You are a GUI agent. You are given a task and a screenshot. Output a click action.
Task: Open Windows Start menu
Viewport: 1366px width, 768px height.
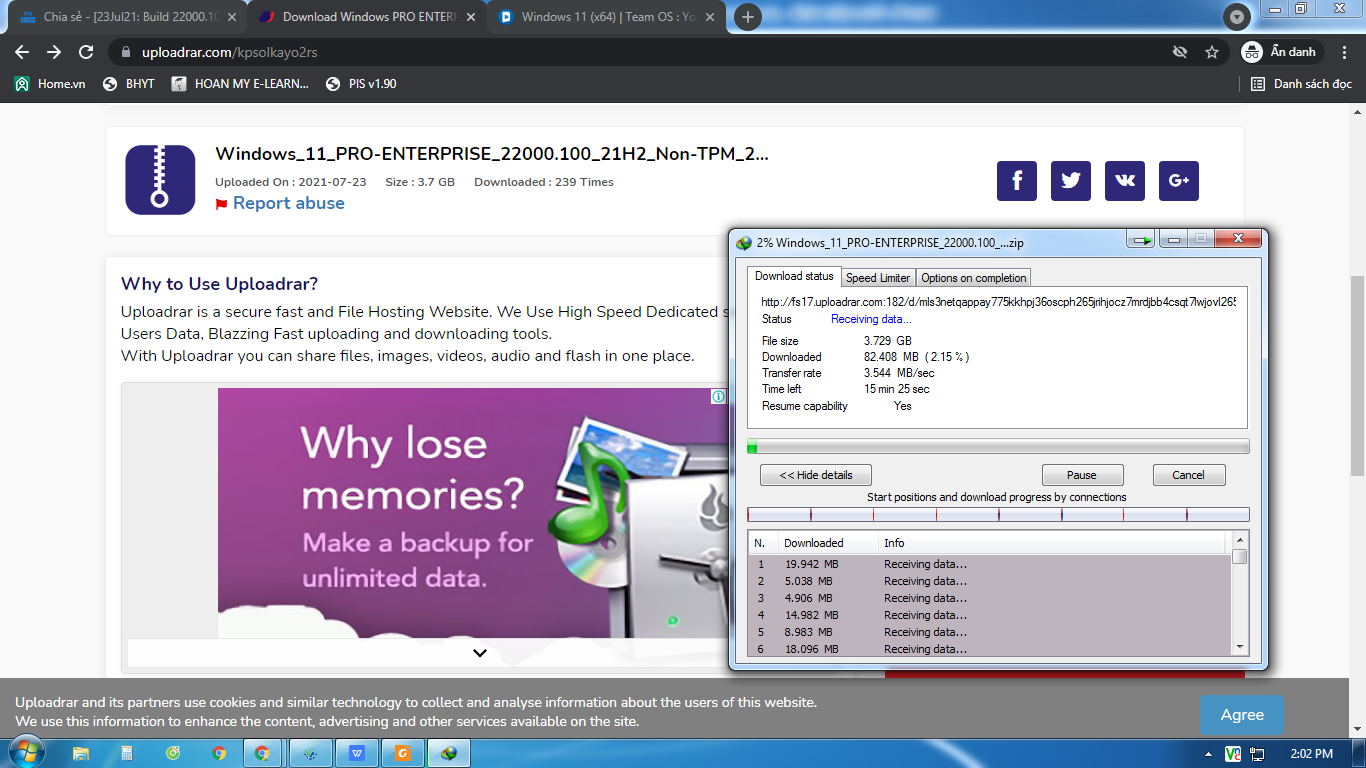point(26,753)
